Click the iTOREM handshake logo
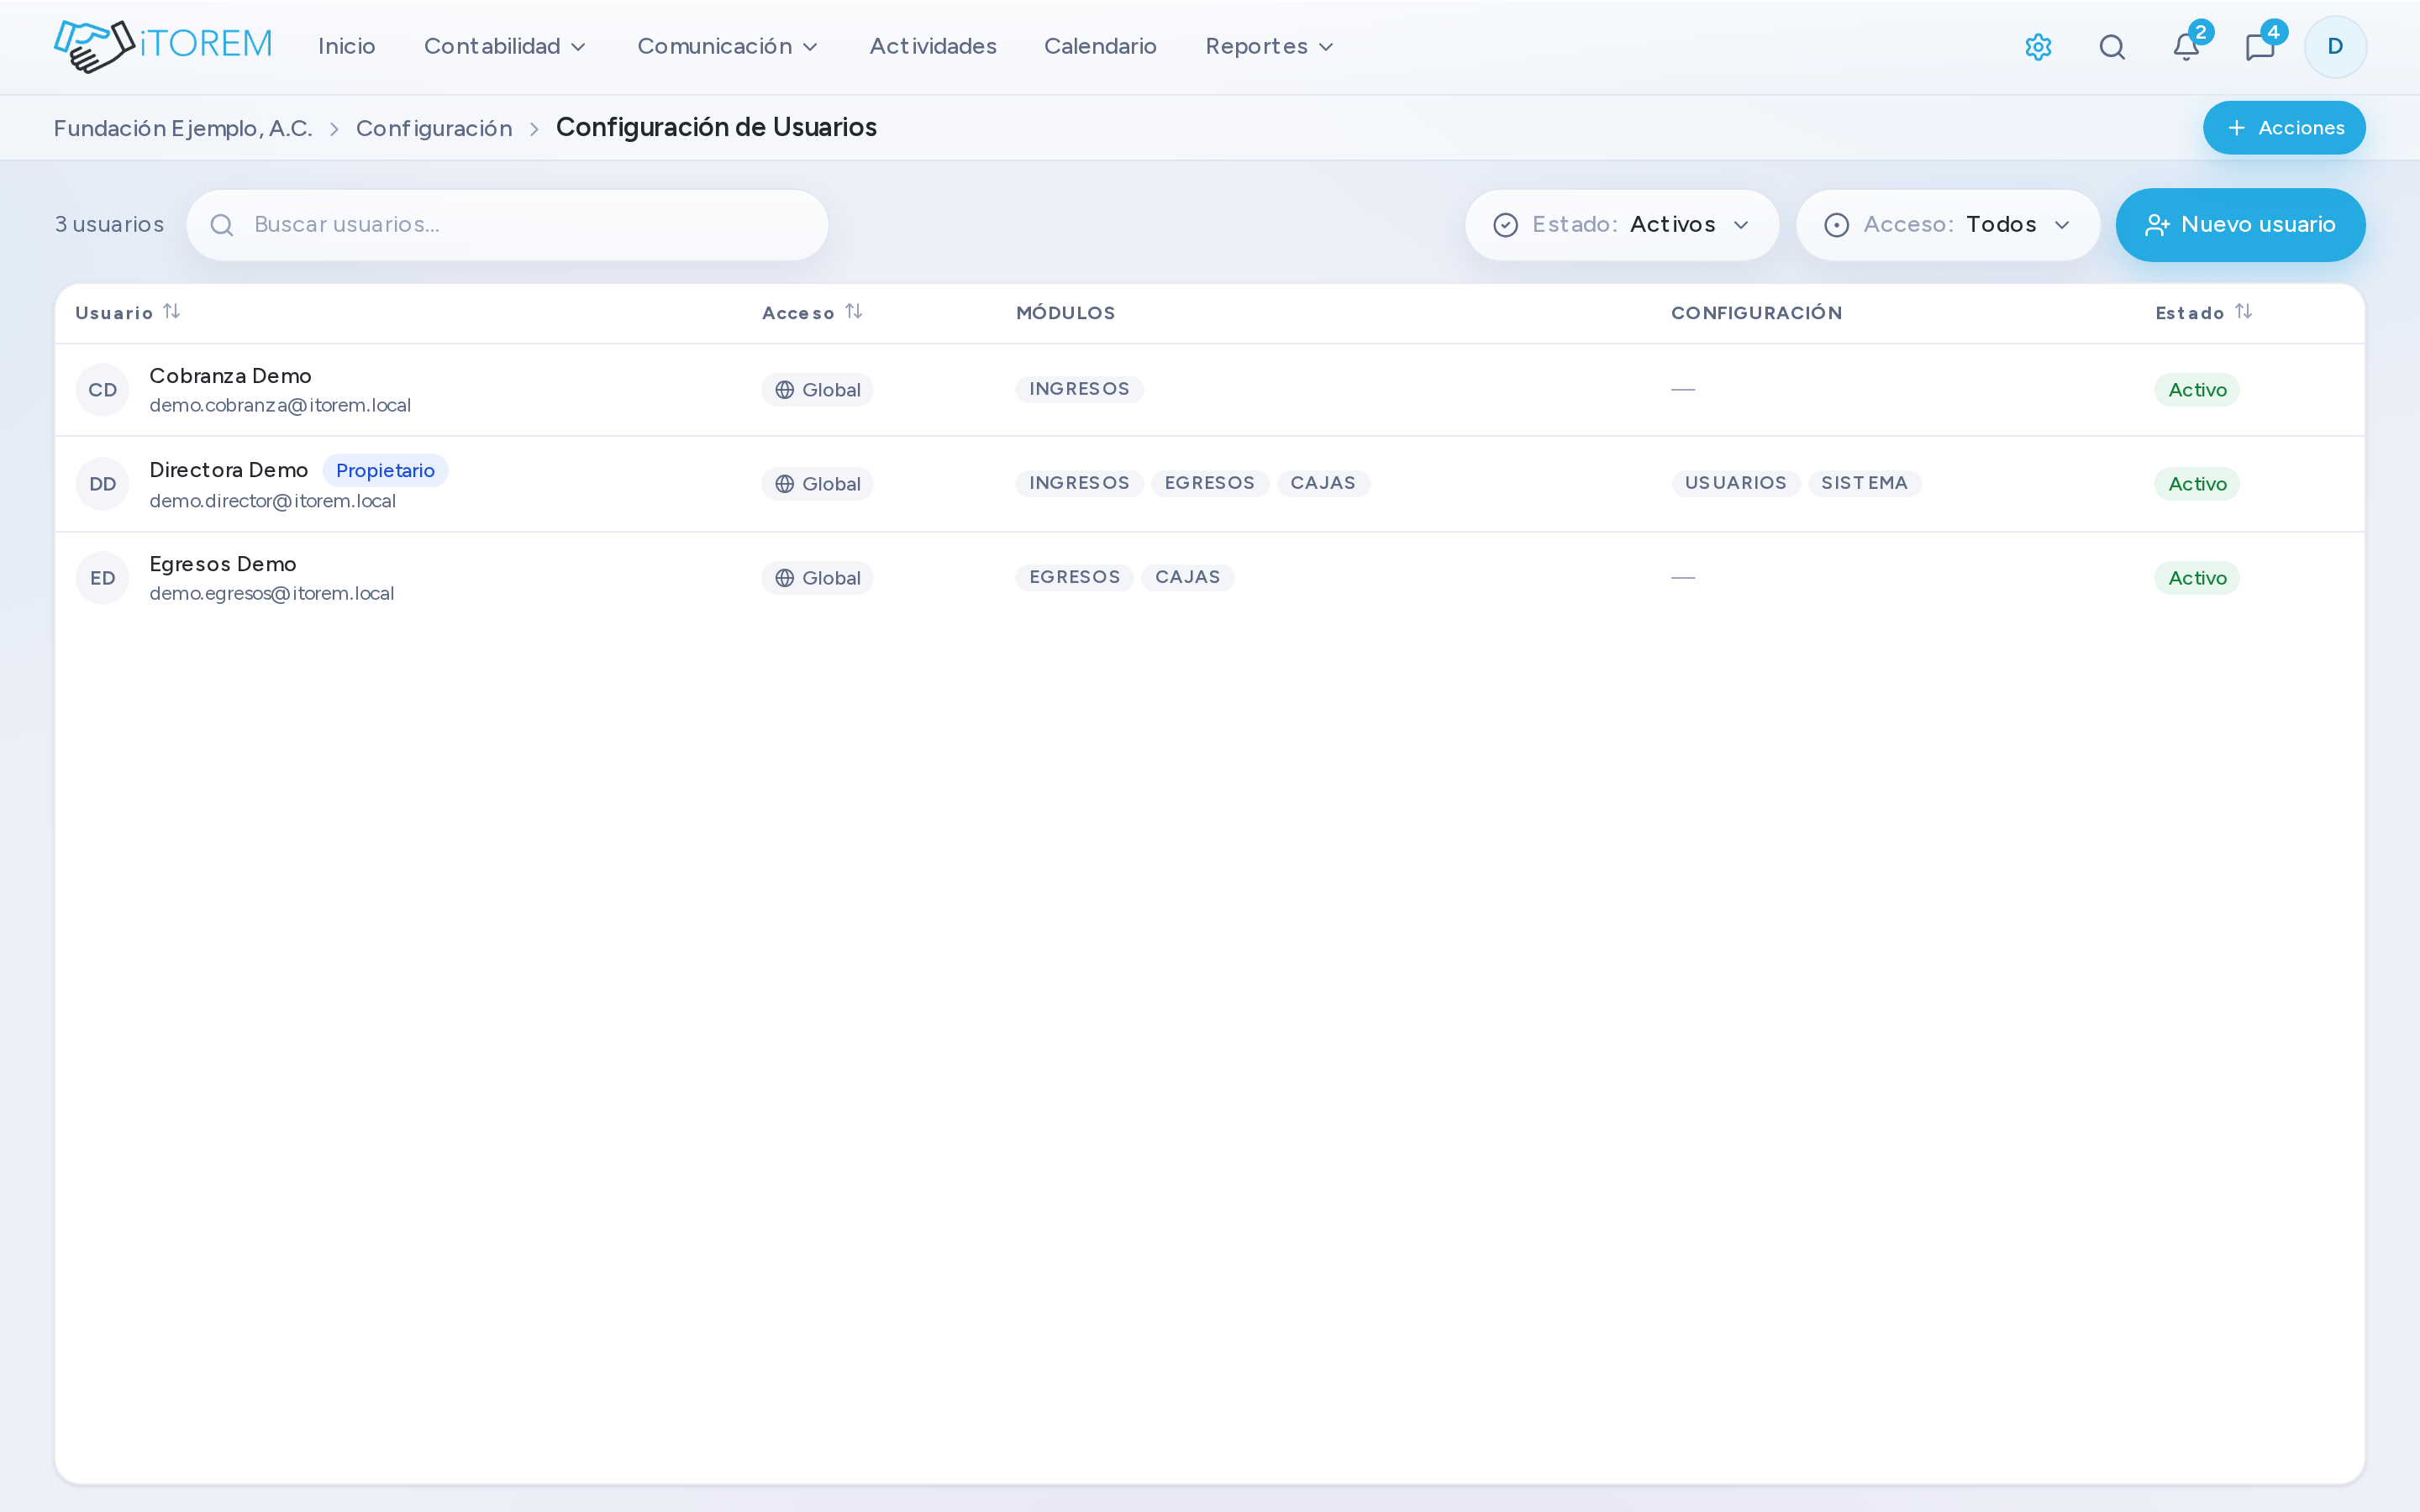 pos(163,46)
